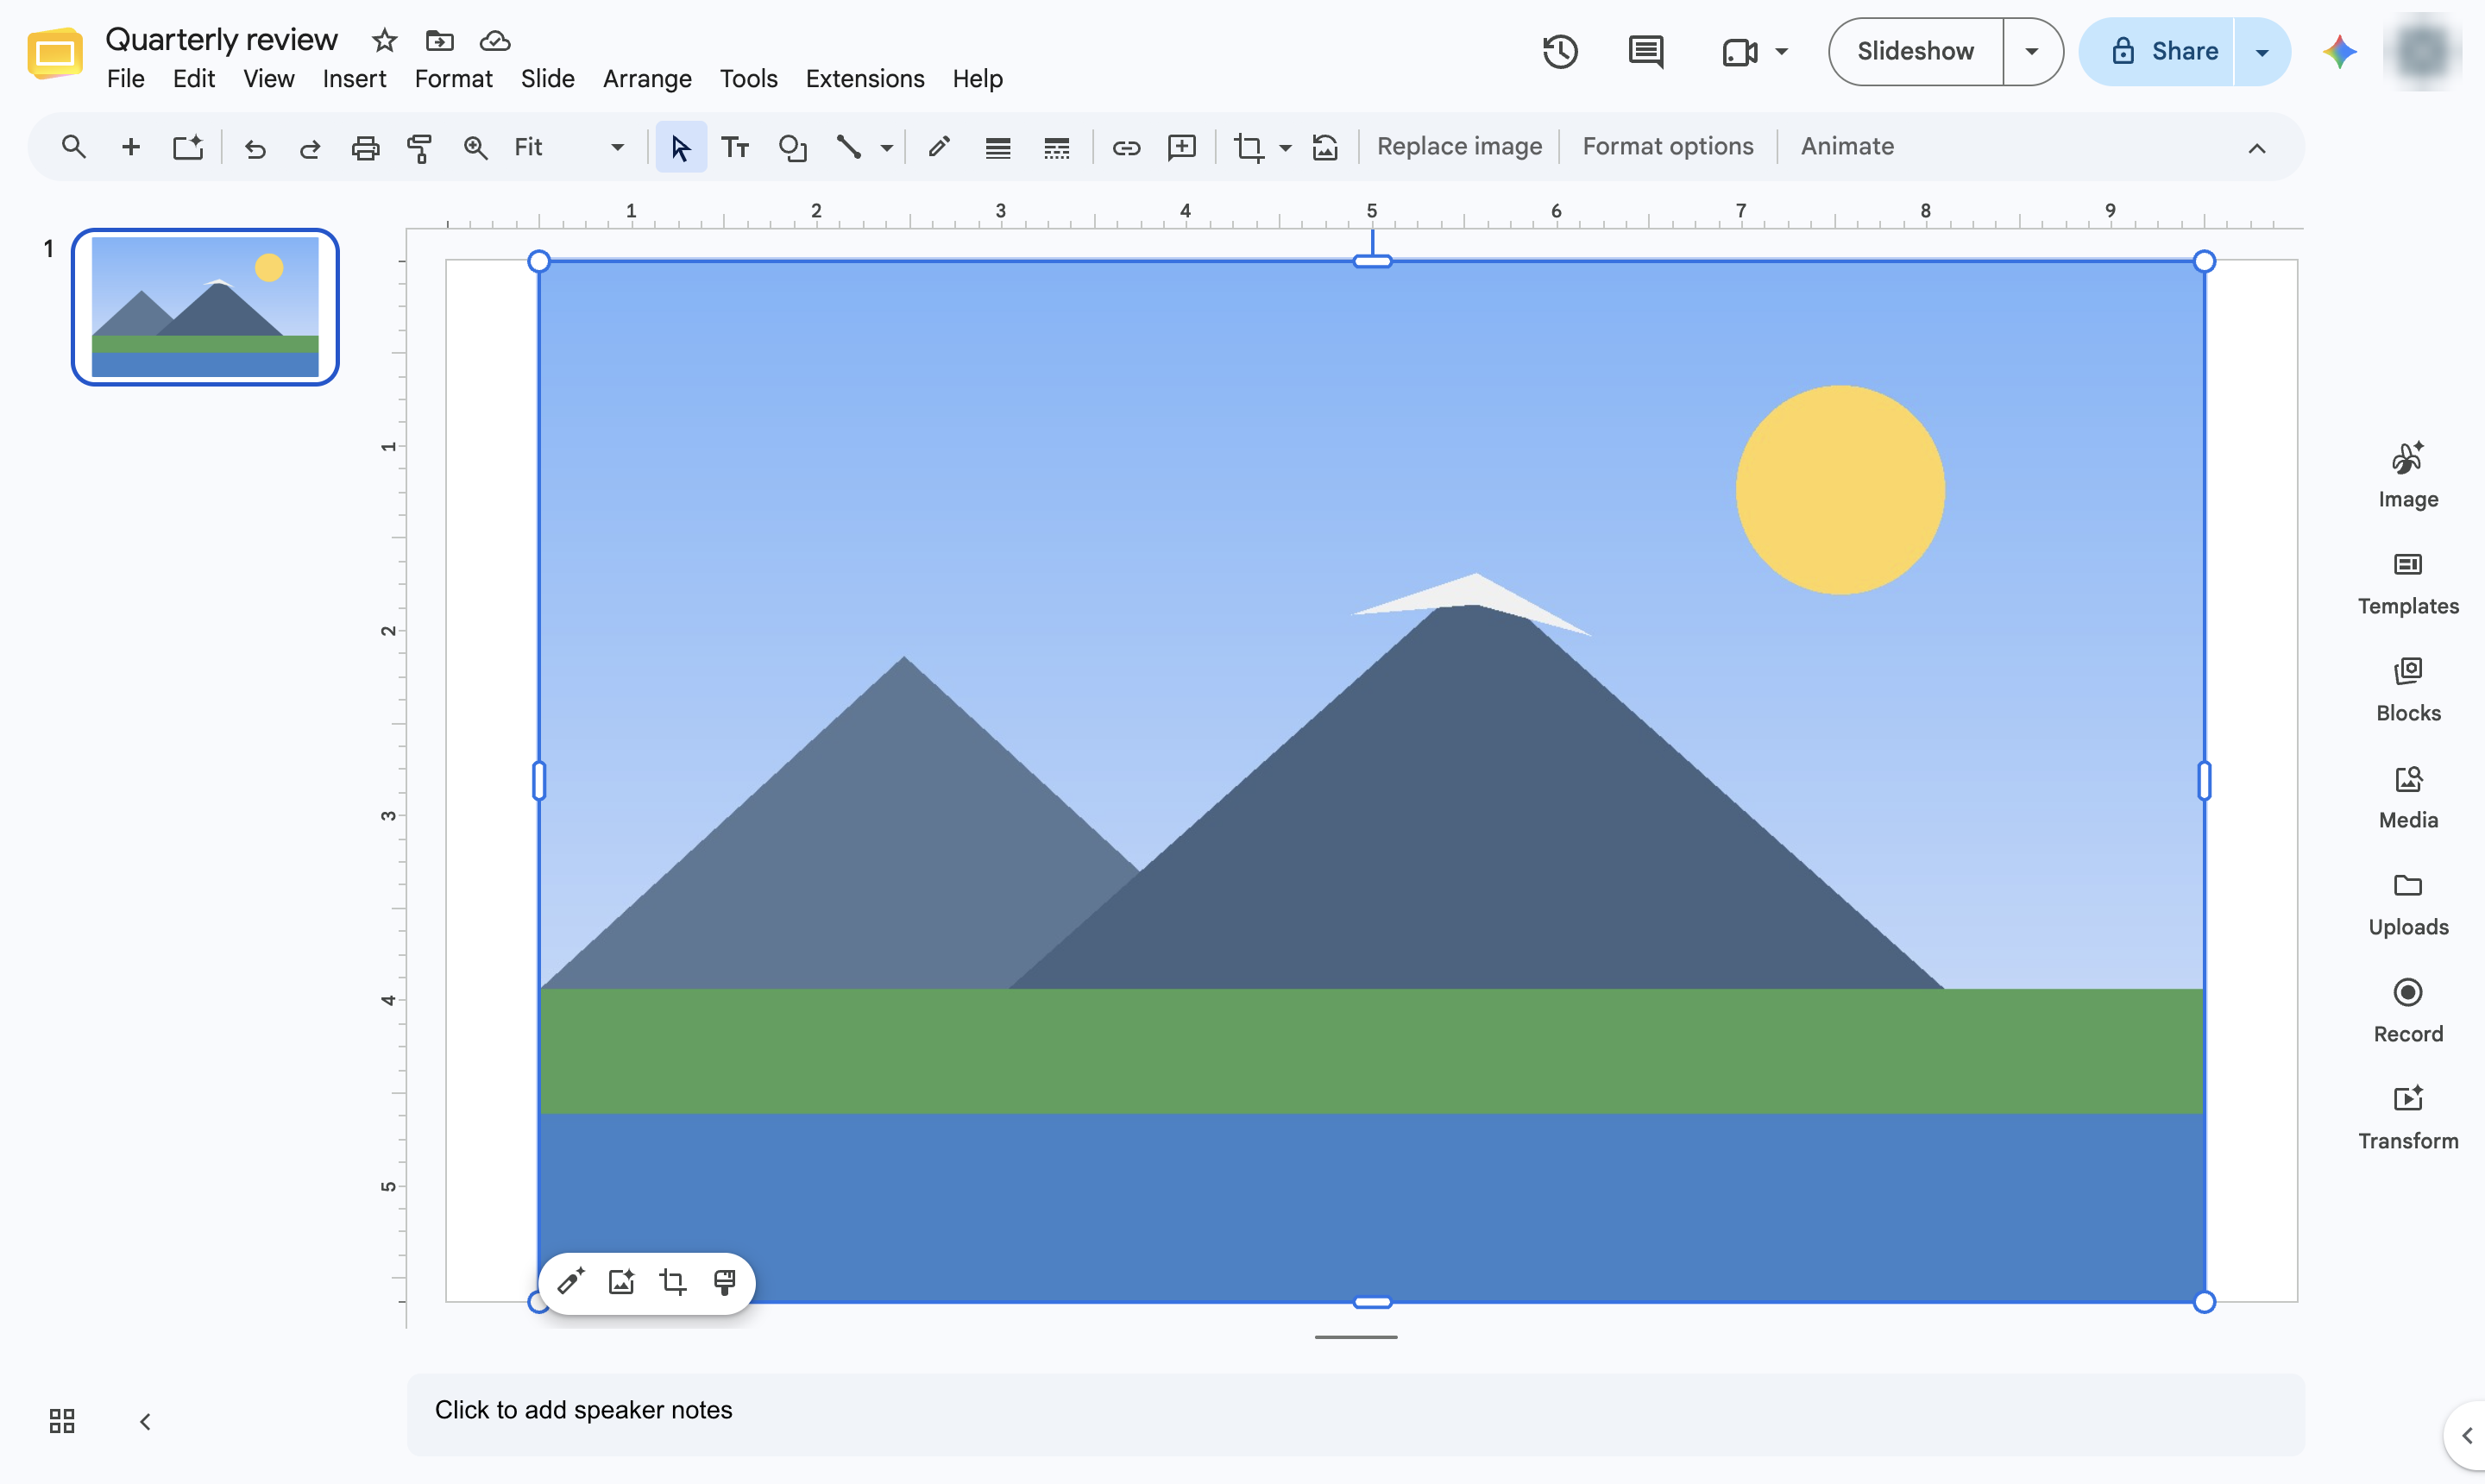Click Replace image
Viewport: 2485px width, 1484px height.
(1459, 147)
